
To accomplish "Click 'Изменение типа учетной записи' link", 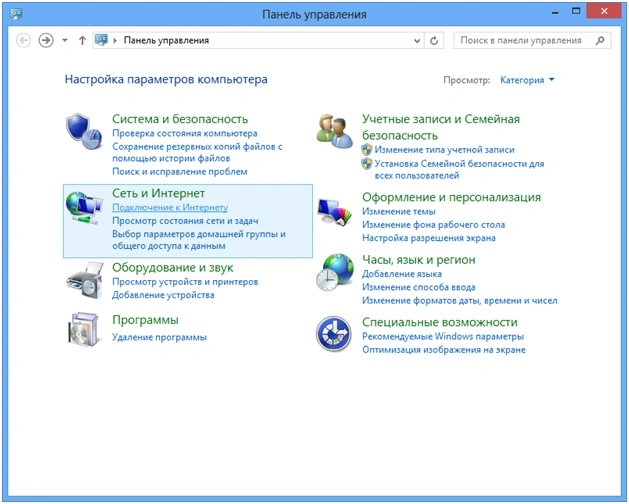I will (x=444, y=150).
